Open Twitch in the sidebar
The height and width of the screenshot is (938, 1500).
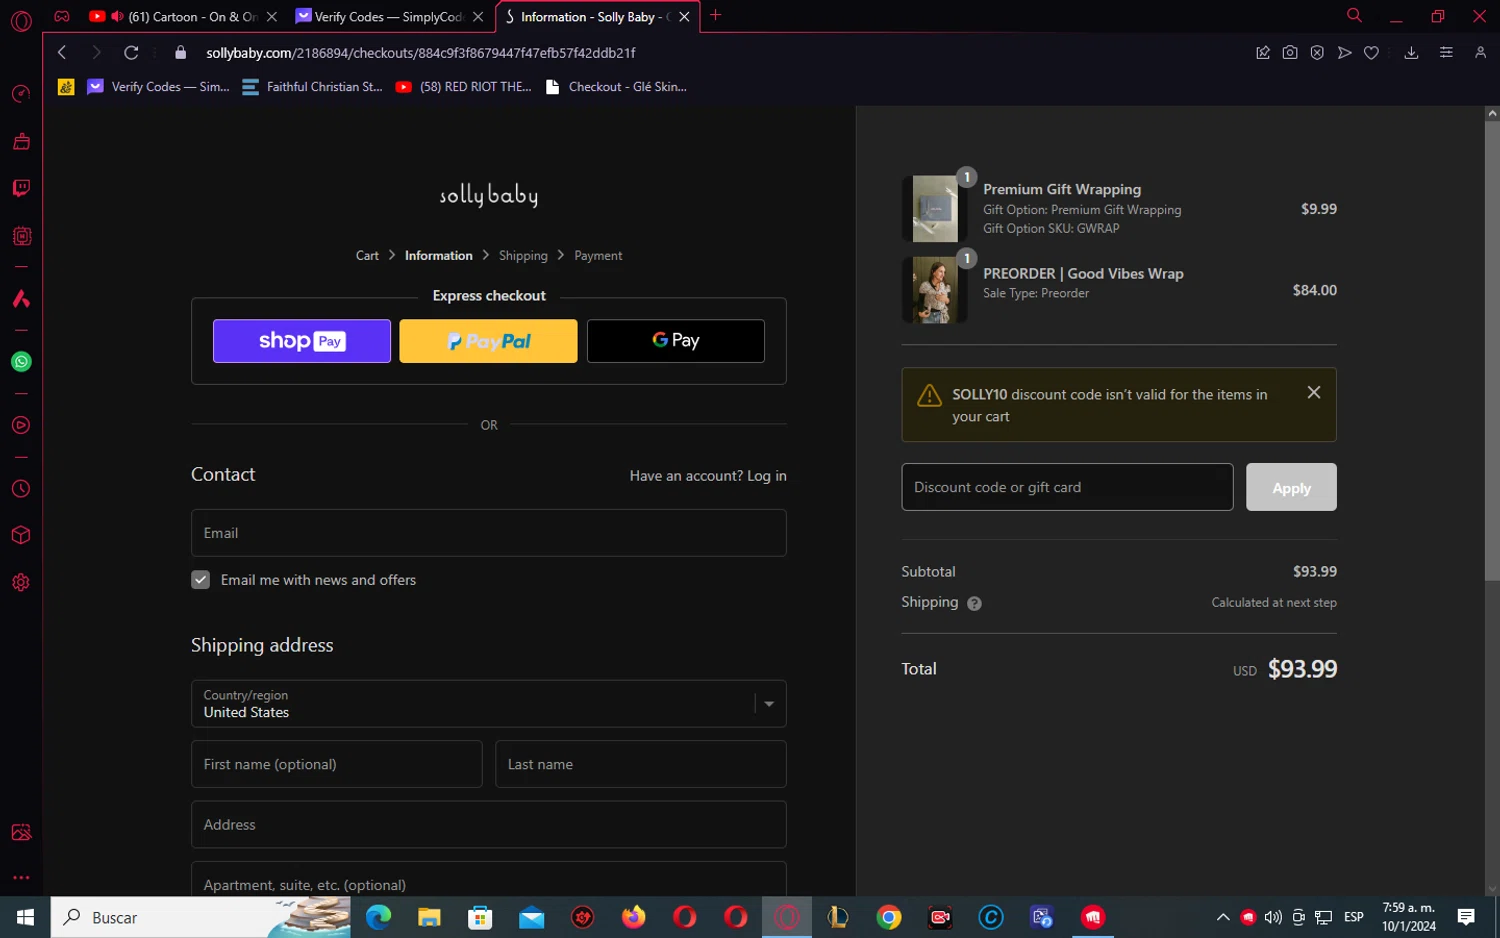pos(21,188)
